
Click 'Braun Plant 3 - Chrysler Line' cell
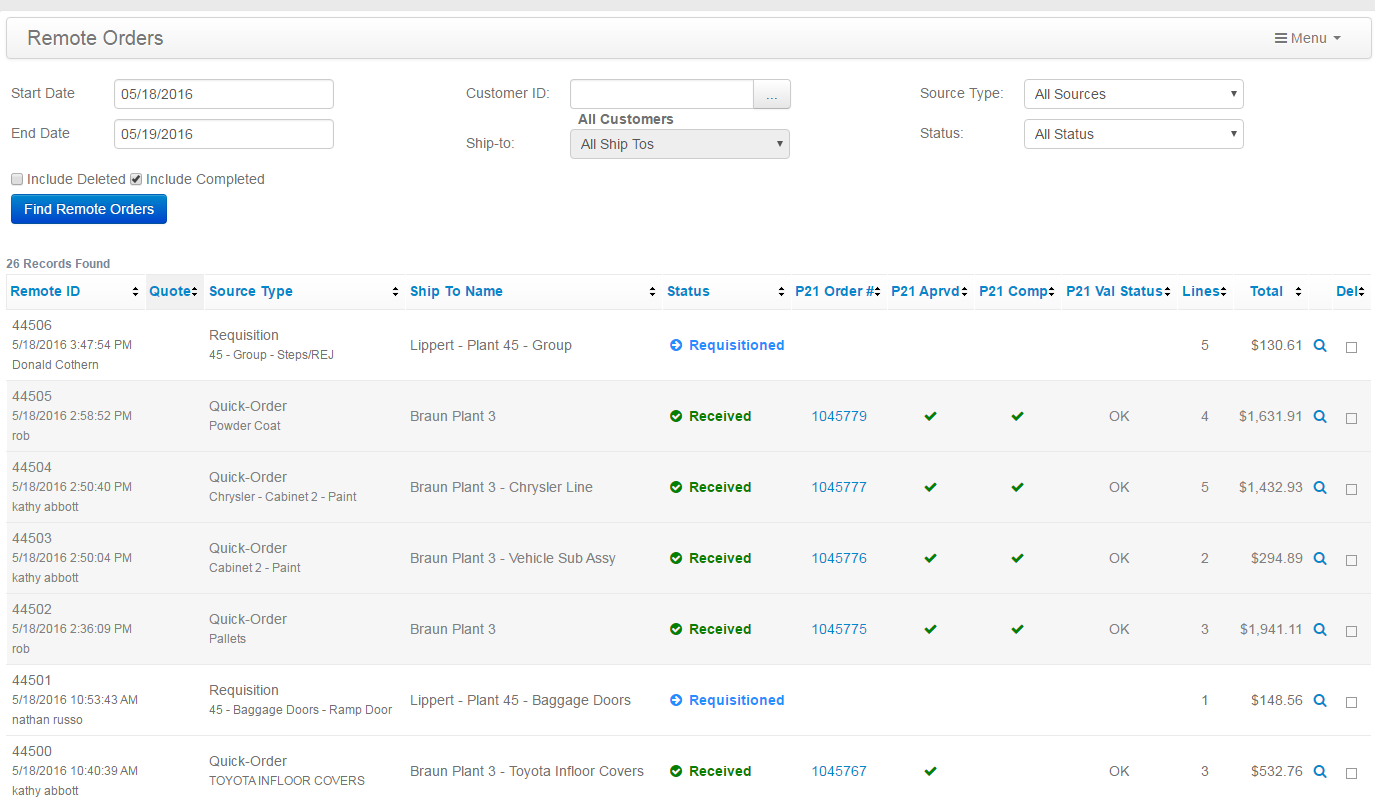501,487
